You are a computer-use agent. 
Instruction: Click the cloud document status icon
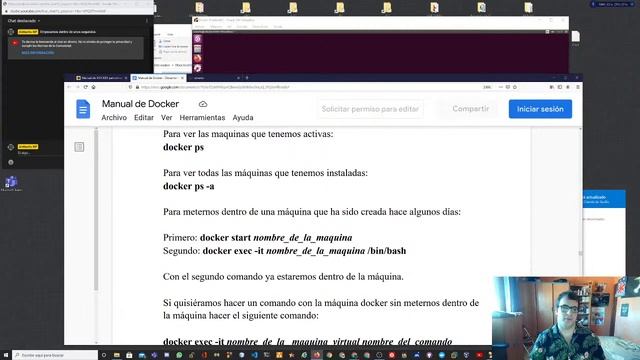coord(203,104)
